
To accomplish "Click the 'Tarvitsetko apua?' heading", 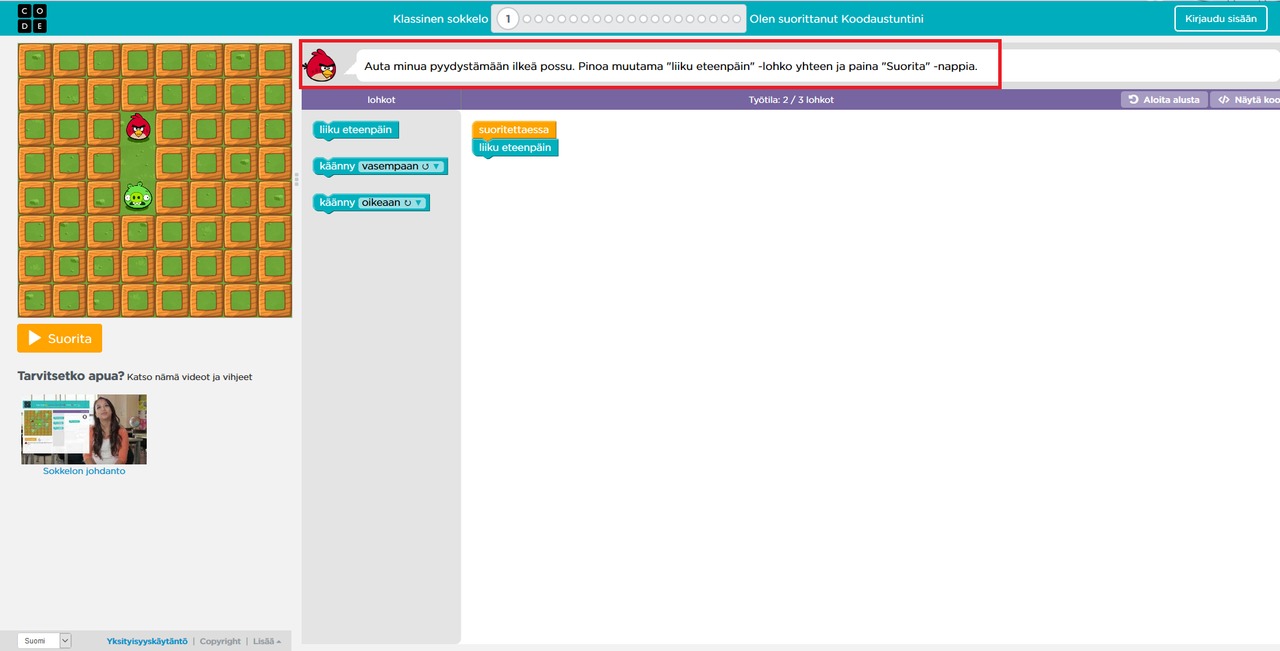I will [x=71, y=376].
